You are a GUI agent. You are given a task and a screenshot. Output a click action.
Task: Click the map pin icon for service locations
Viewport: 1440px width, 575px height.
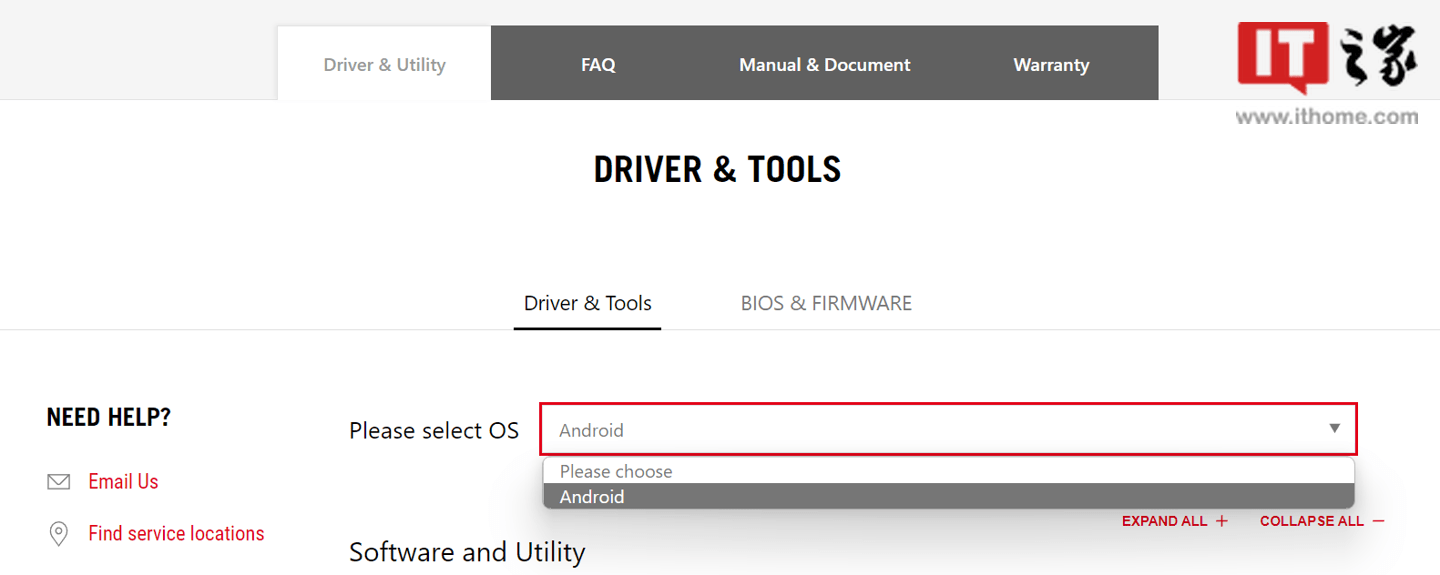coord(59,534)
